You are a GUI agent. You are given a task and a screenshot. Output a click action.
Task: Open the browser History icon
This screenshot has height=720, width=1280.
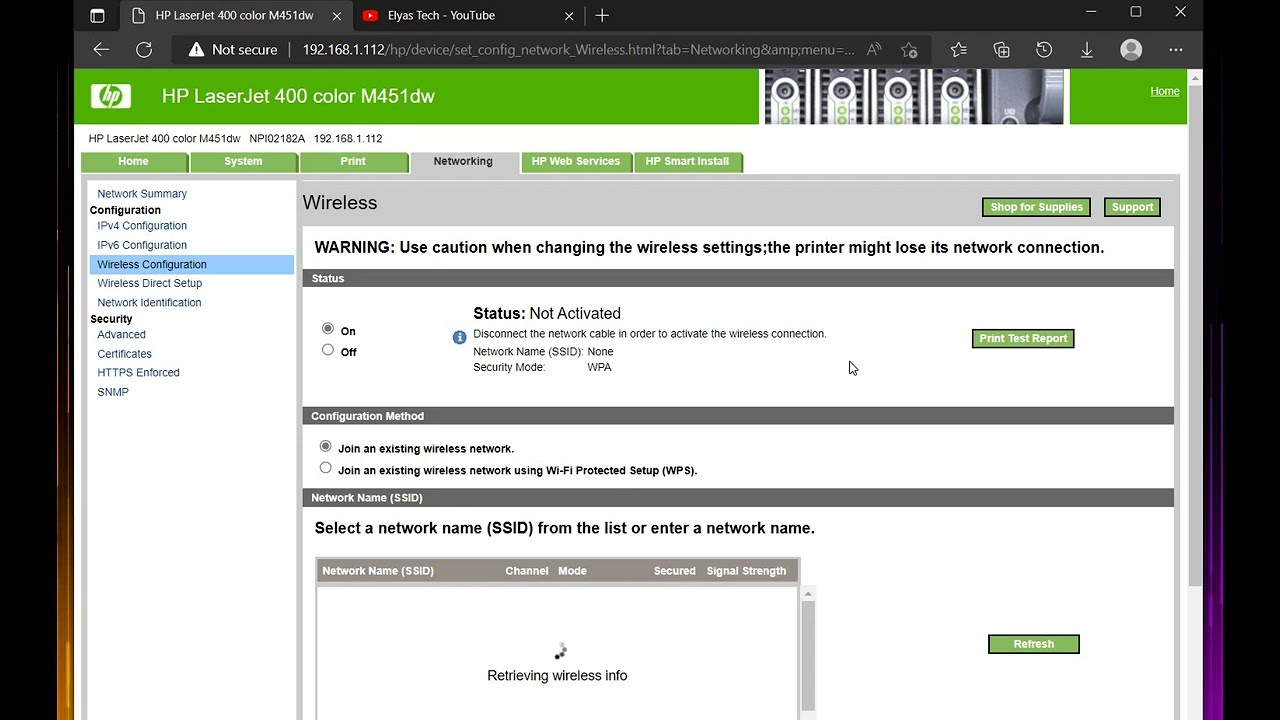pyautogui.click(x=1044, y=49)
